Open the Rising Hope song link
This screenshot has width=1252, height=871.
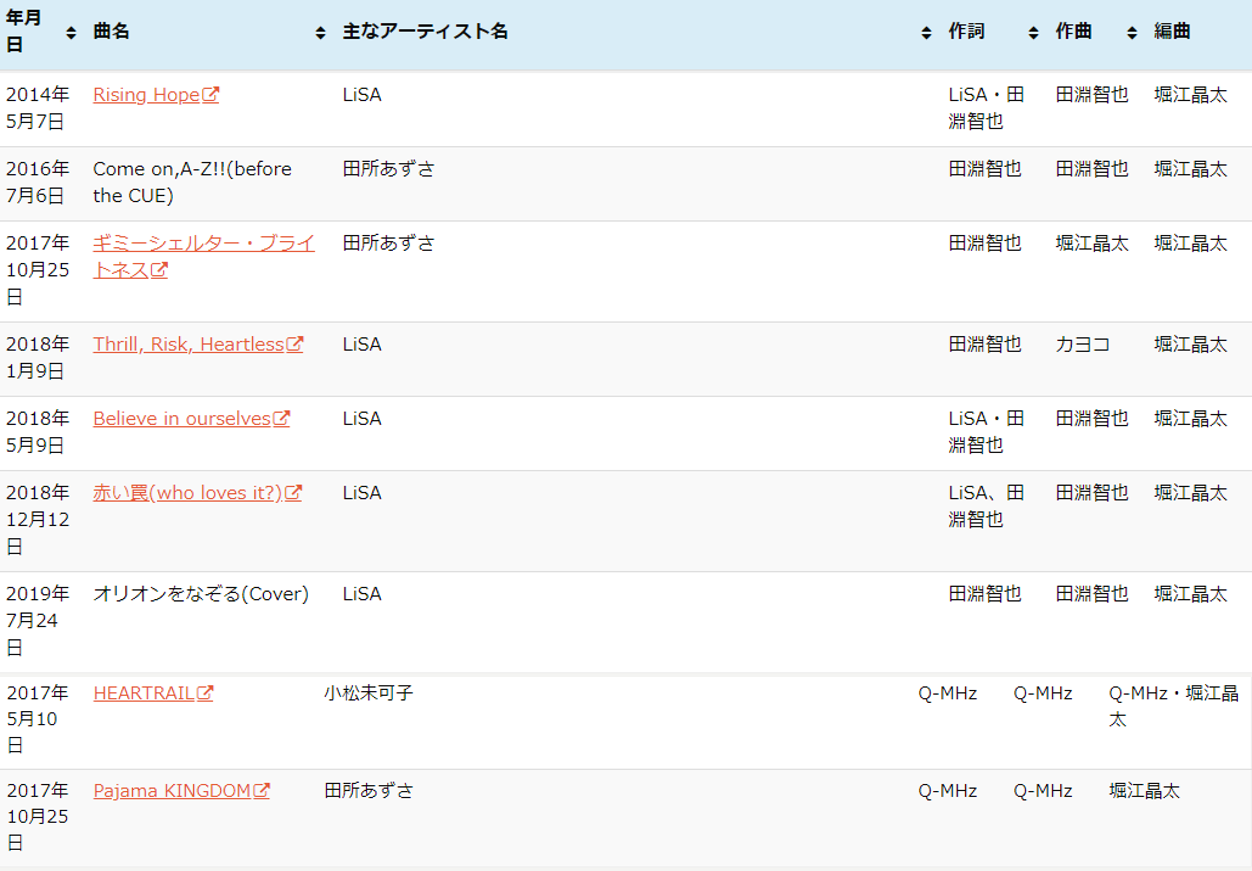[146, 95]
